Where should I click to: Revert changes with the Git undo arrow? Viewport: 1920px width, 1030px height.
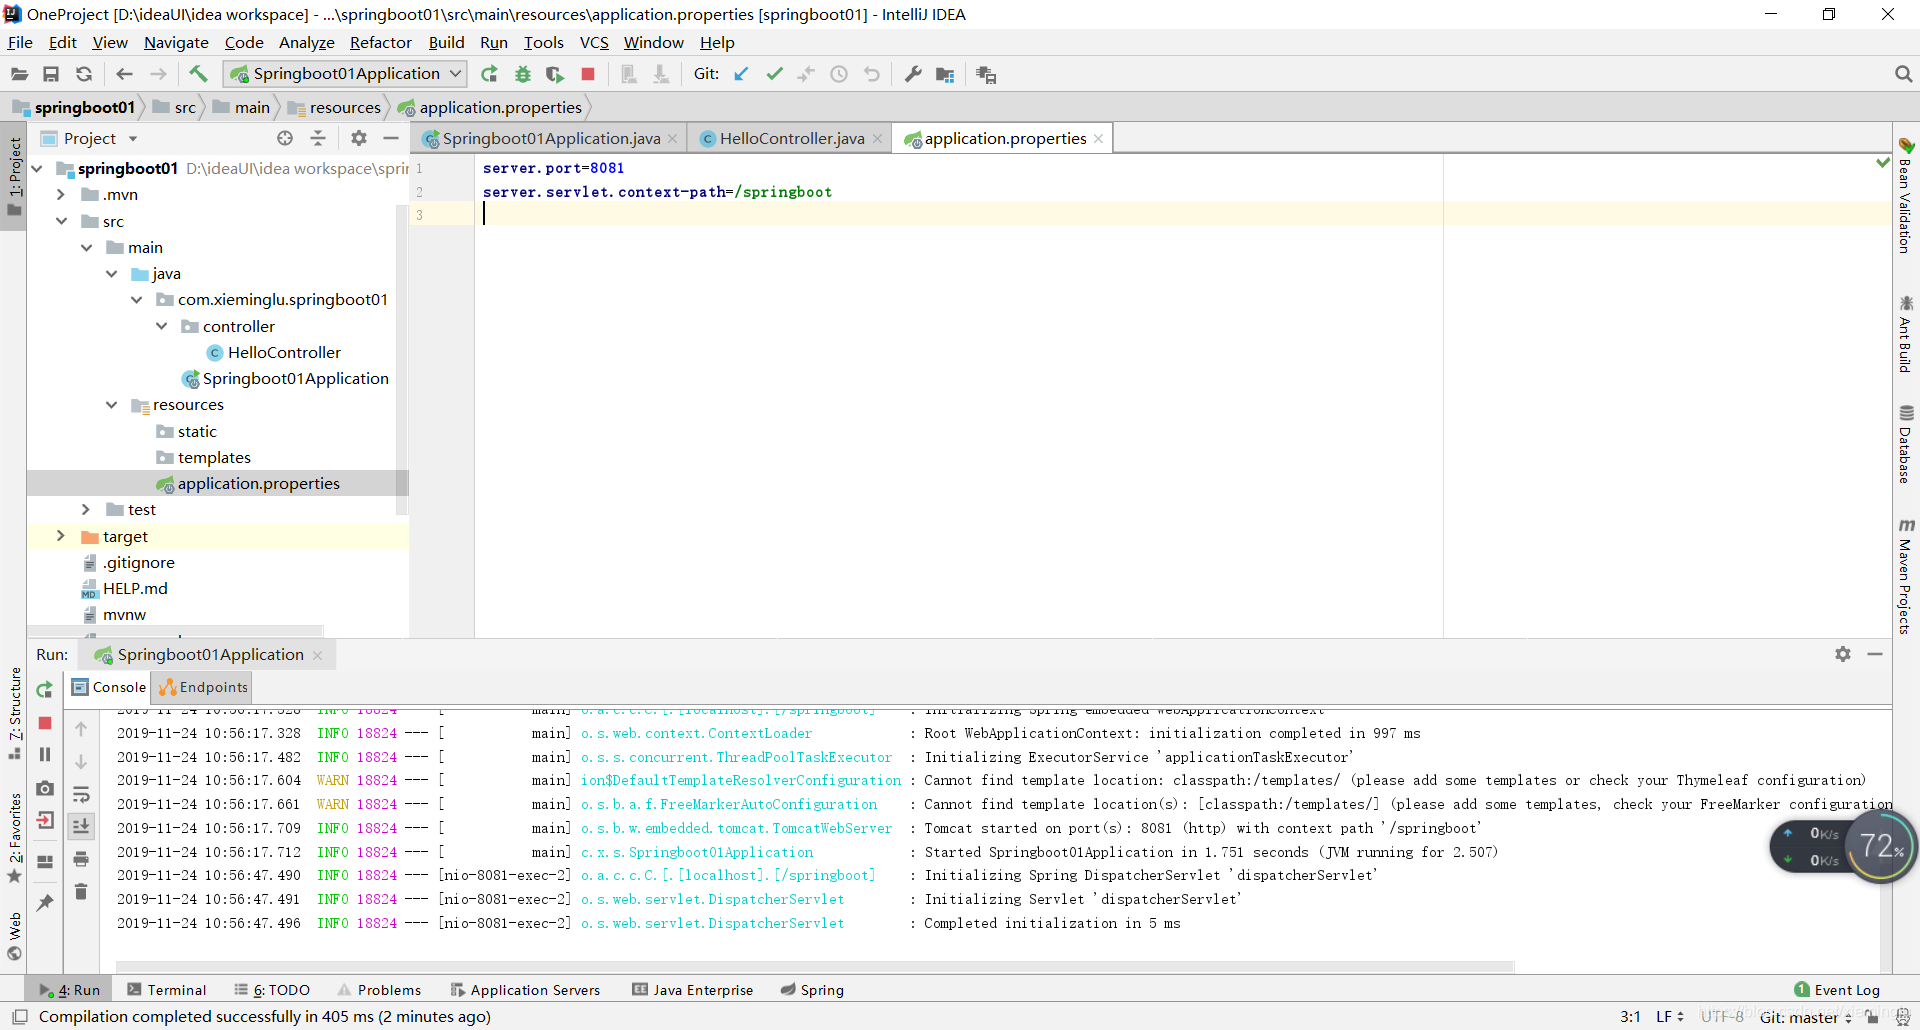(x=872, y=74)
